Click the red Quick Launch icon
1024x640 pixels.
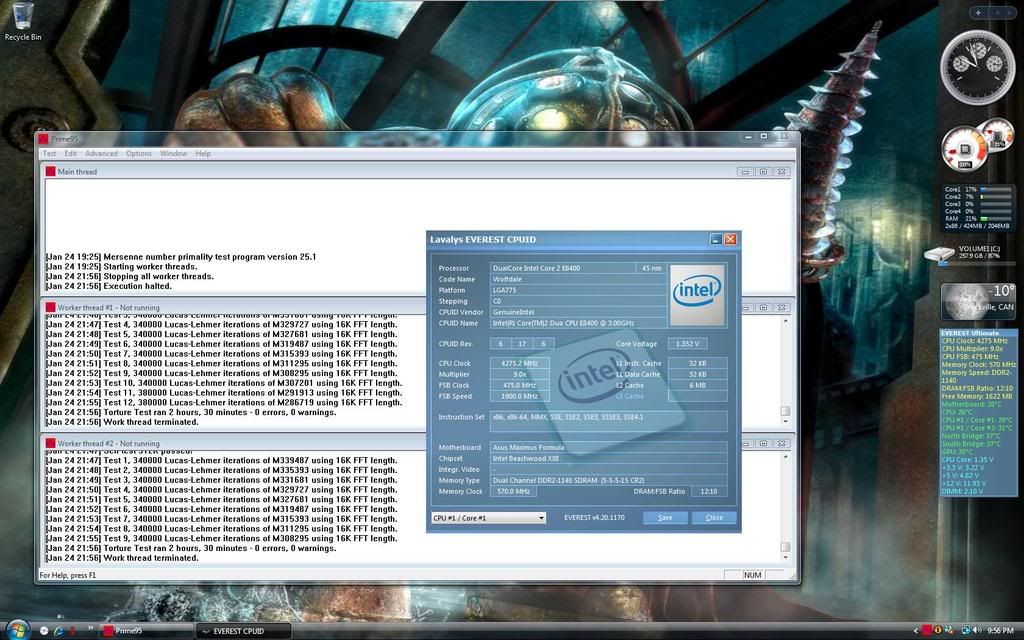72,631
